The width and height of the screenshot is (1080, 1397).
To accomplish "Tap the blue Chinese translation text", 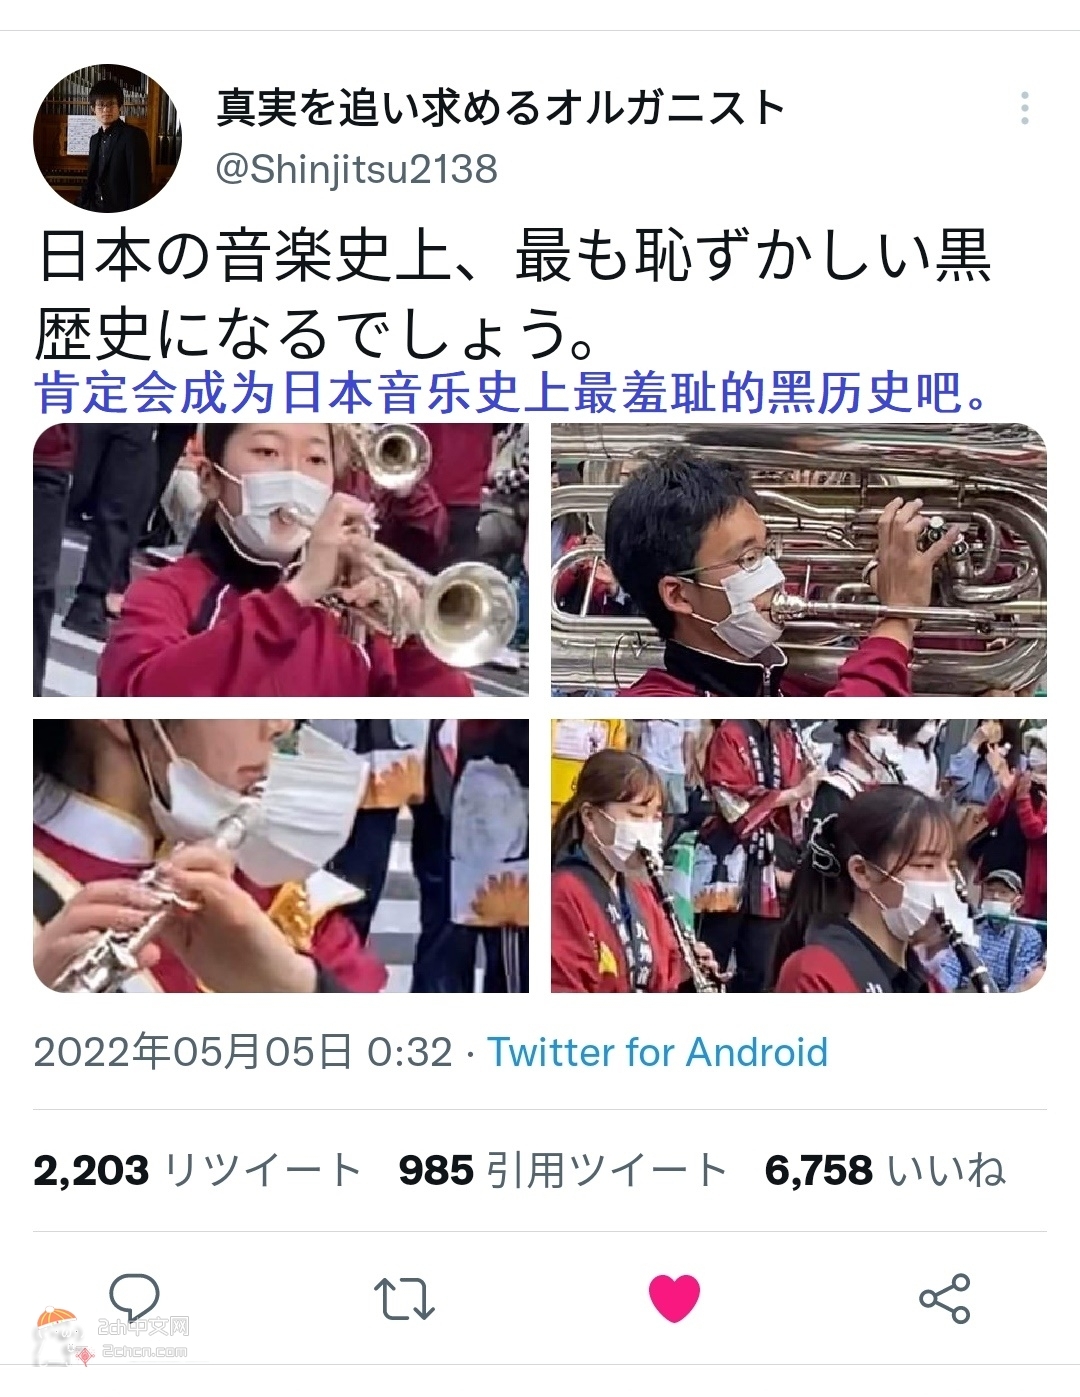I will (512, 392).
